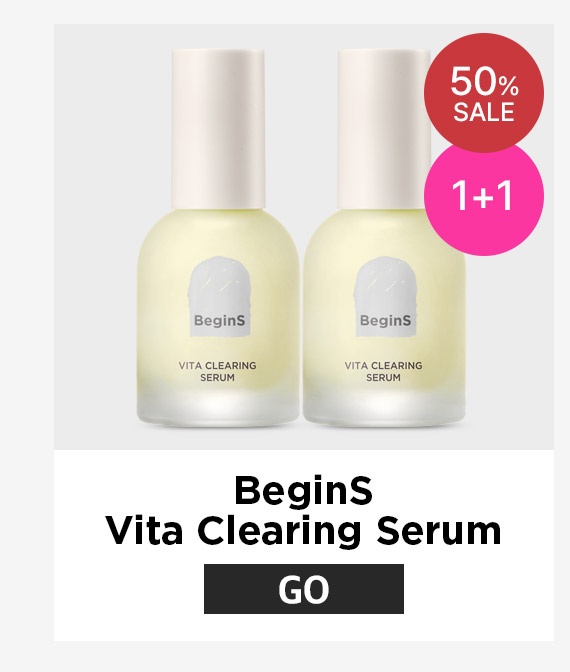Image resolution: width=570 pixels, height=672 pixels.
Task: Click the white cap of right bottle
Action: [x=384, y=129]
